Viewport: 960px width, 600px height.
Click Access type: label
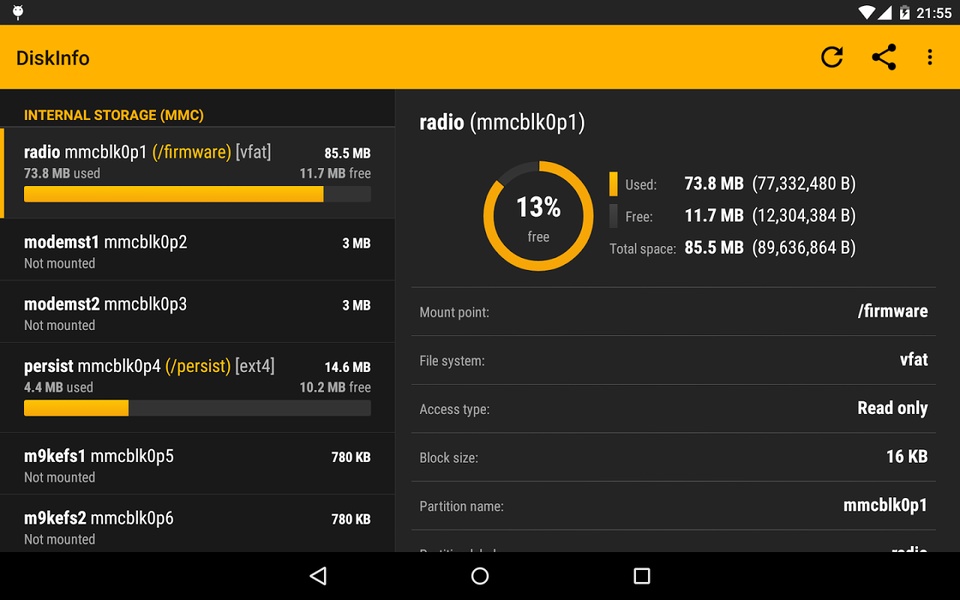coord(454,410)
